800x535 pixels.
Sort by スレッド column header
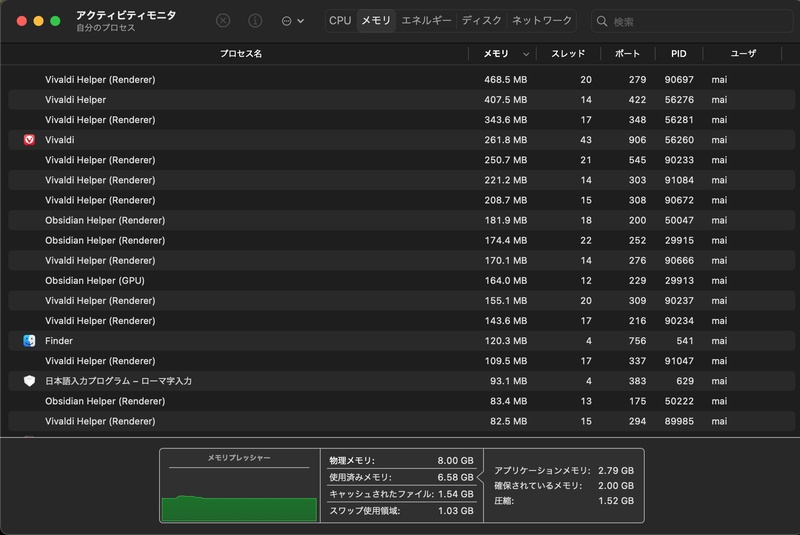click(568, 54)
